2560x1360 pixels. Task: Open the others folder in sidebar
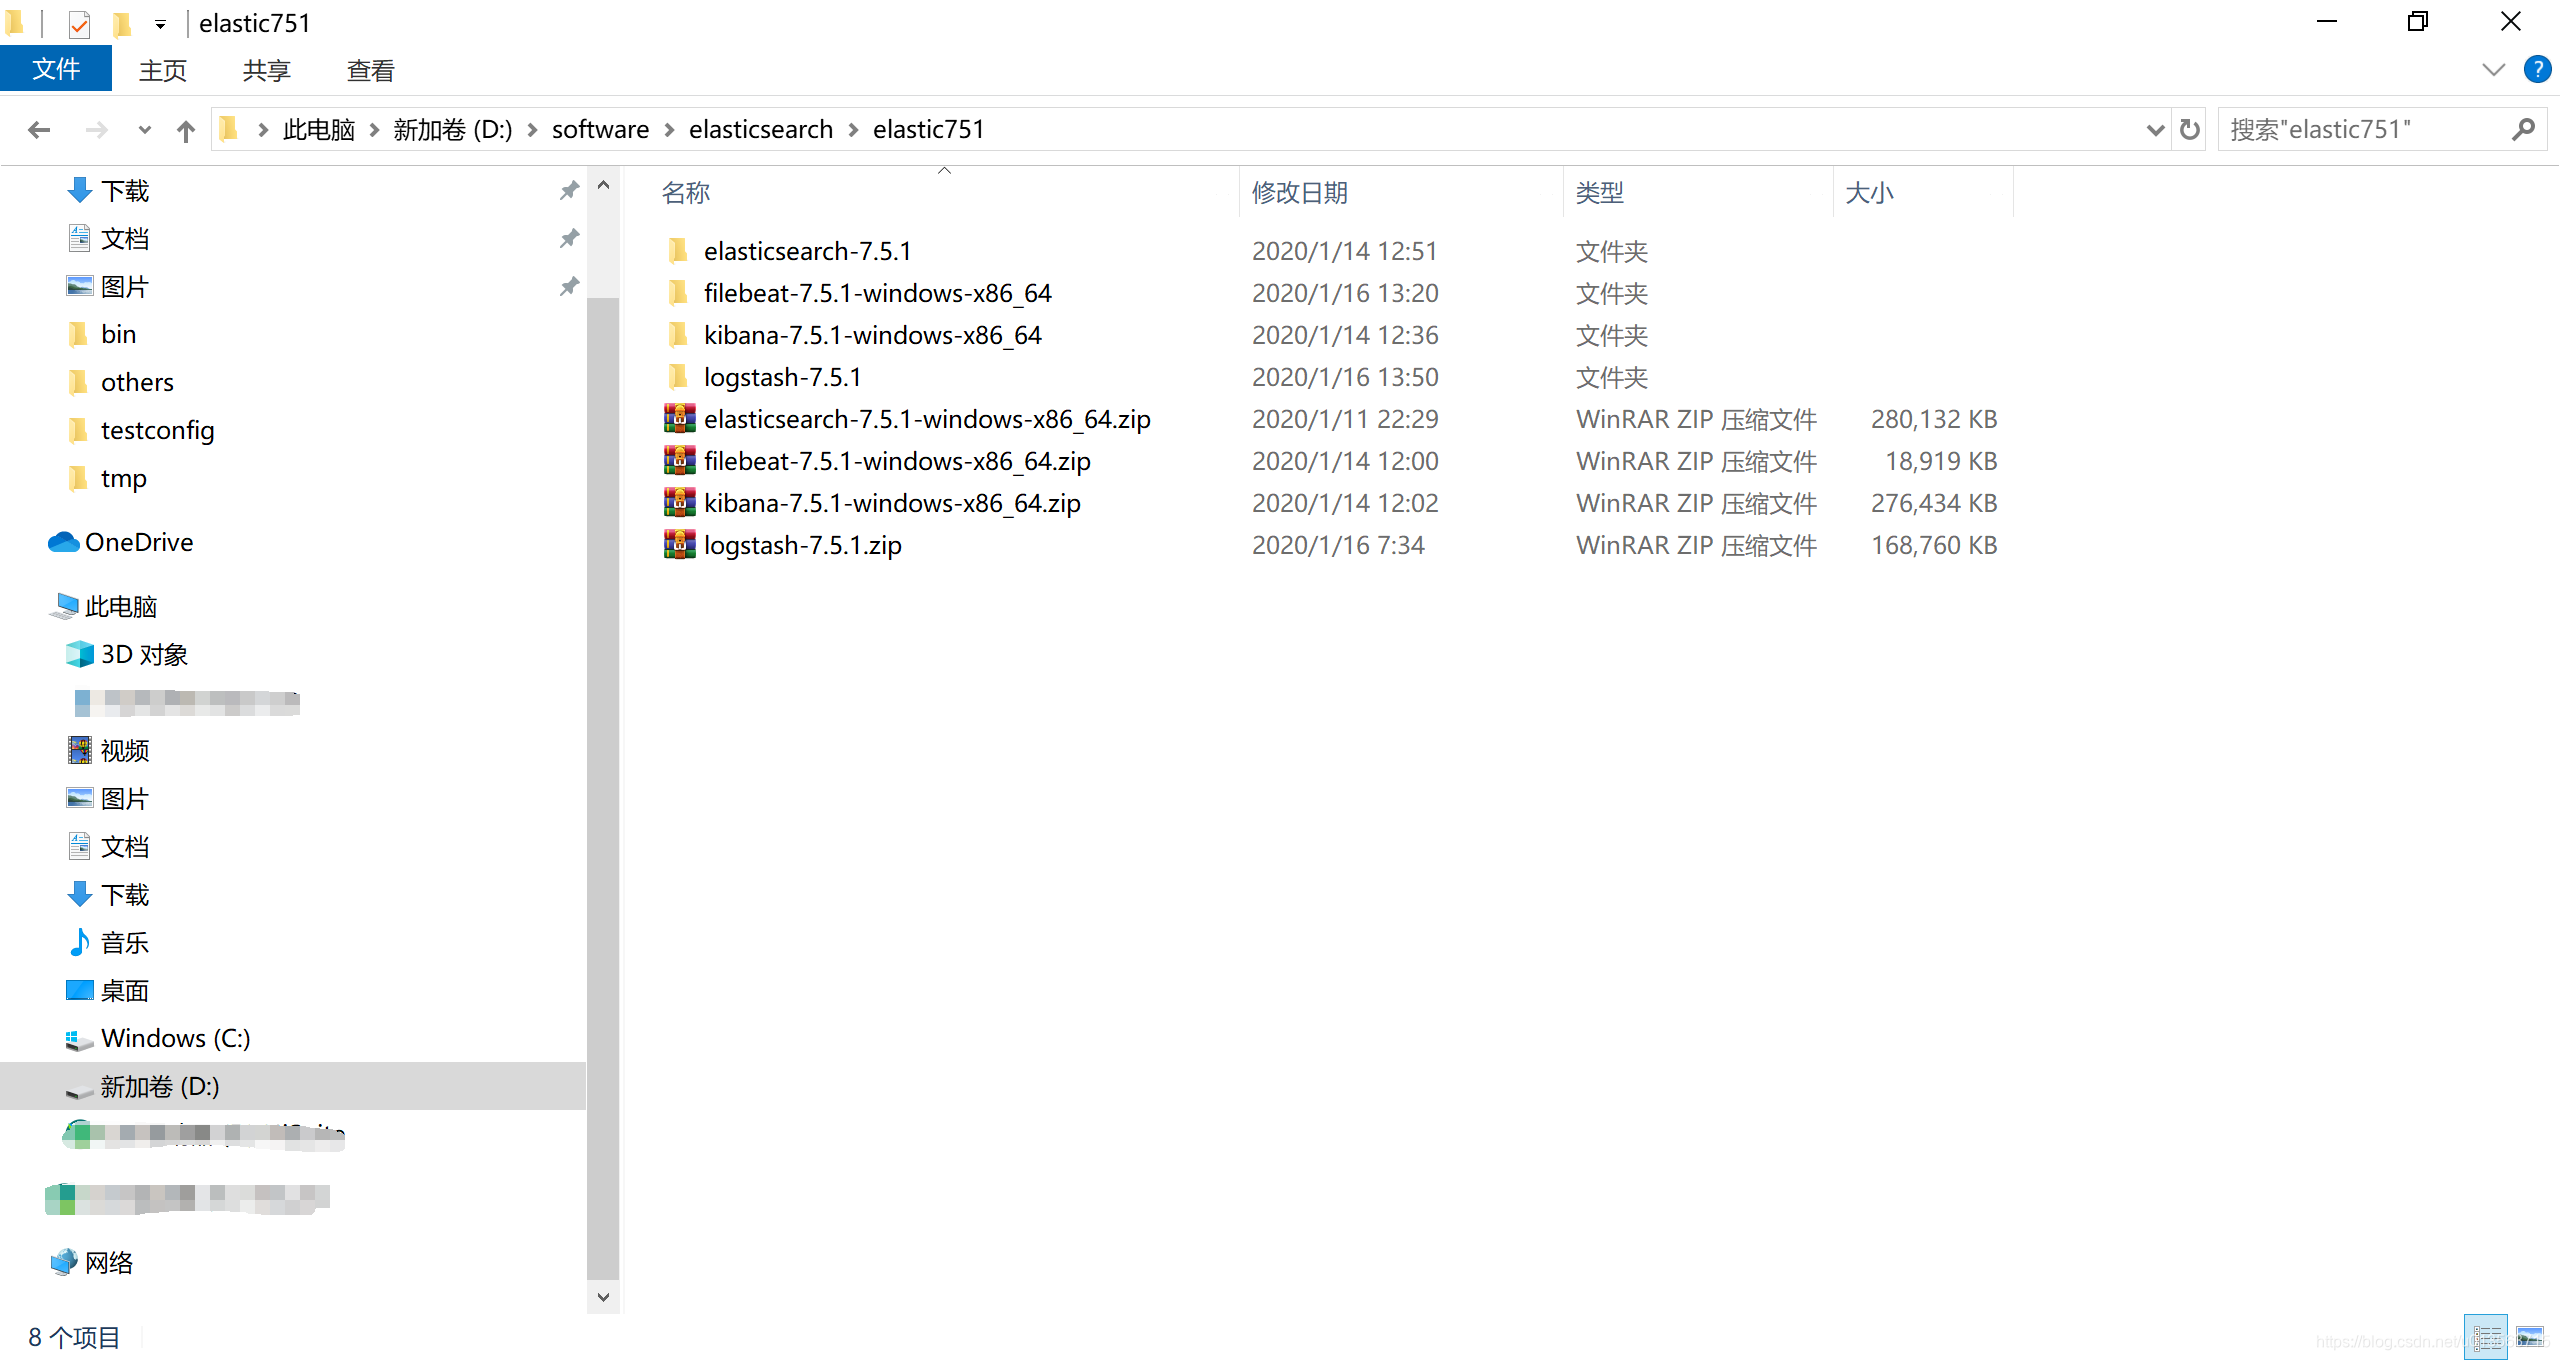(x=137, y=383)
